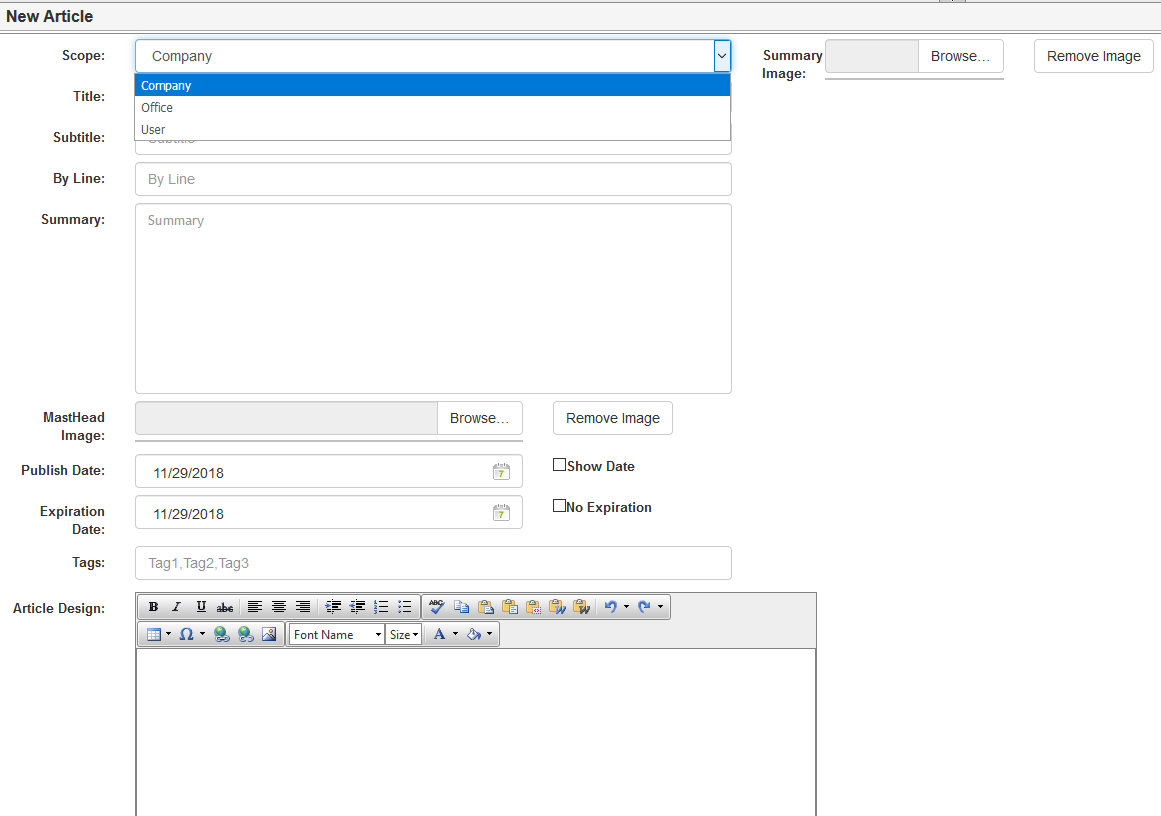Image resolution: width=1161 pixels, height=816 pixels.
Task: Remove link using the unlink icon
Action: [245, 635]
